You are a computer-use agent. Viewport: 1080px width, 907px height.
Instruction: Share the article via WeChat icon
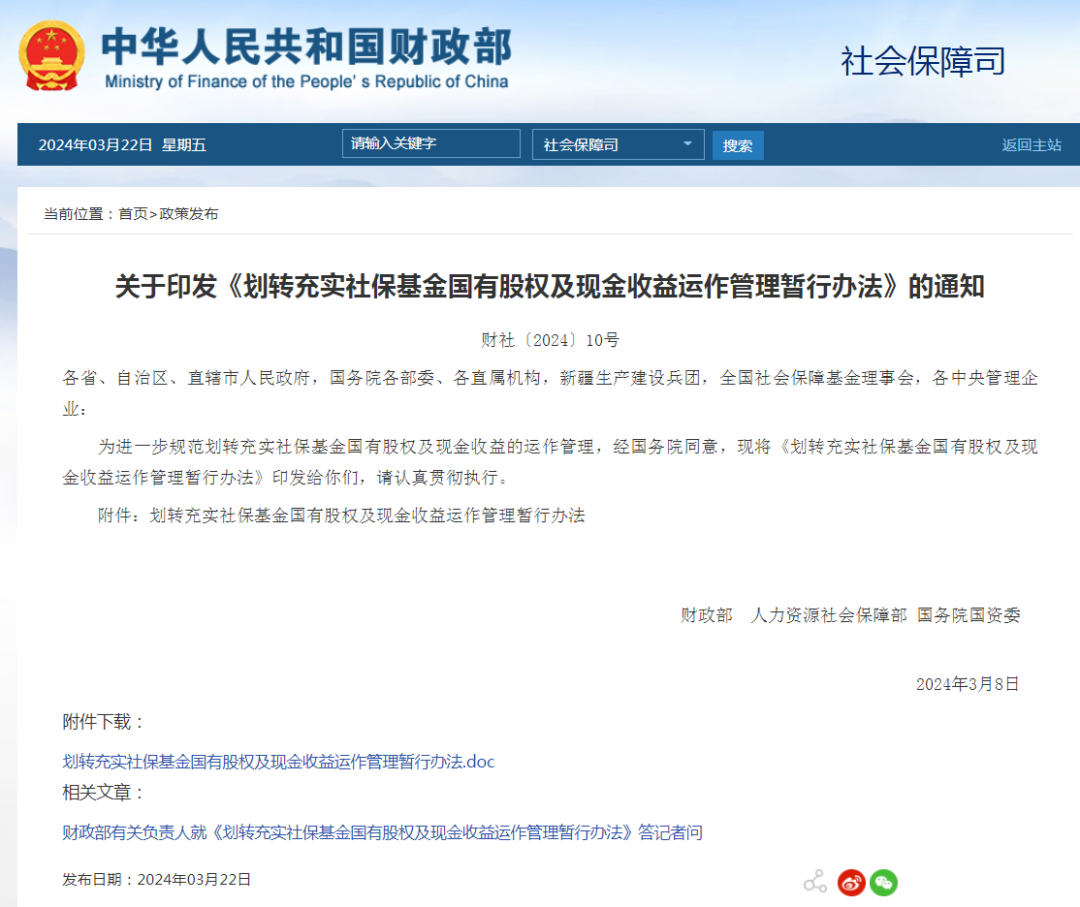coord(883,882)
